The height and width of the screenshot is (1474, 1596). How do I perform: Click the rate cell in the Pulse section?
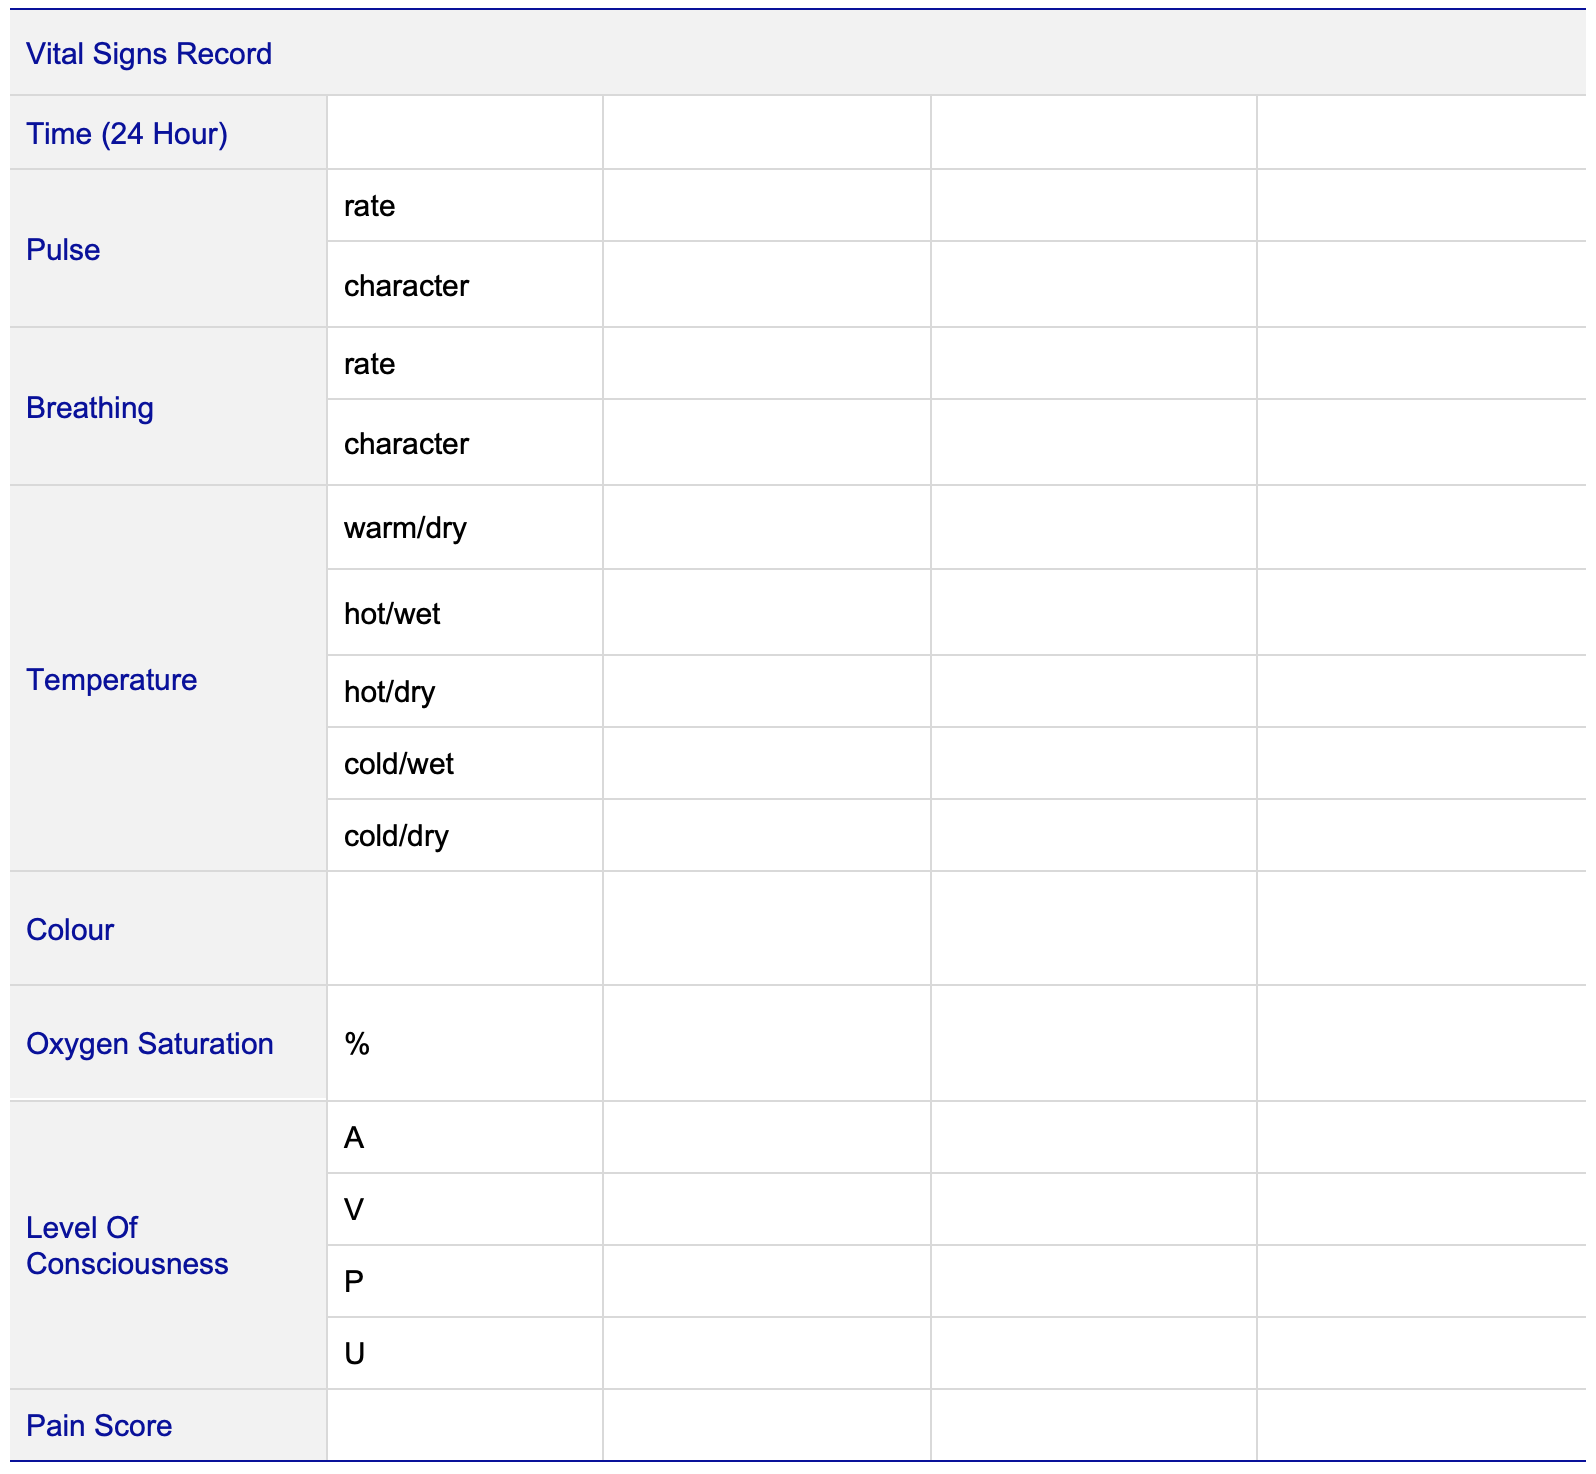(x=369, y=206)
